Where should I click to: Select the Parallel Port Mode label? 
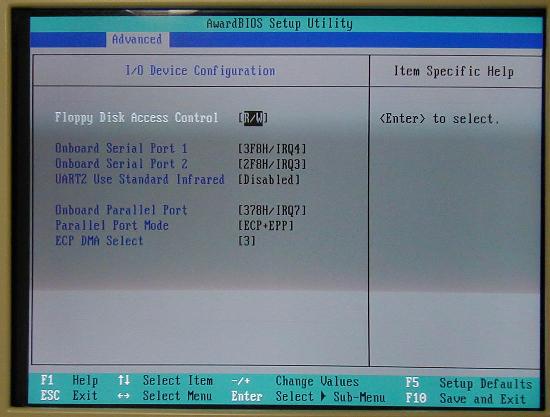112,226
